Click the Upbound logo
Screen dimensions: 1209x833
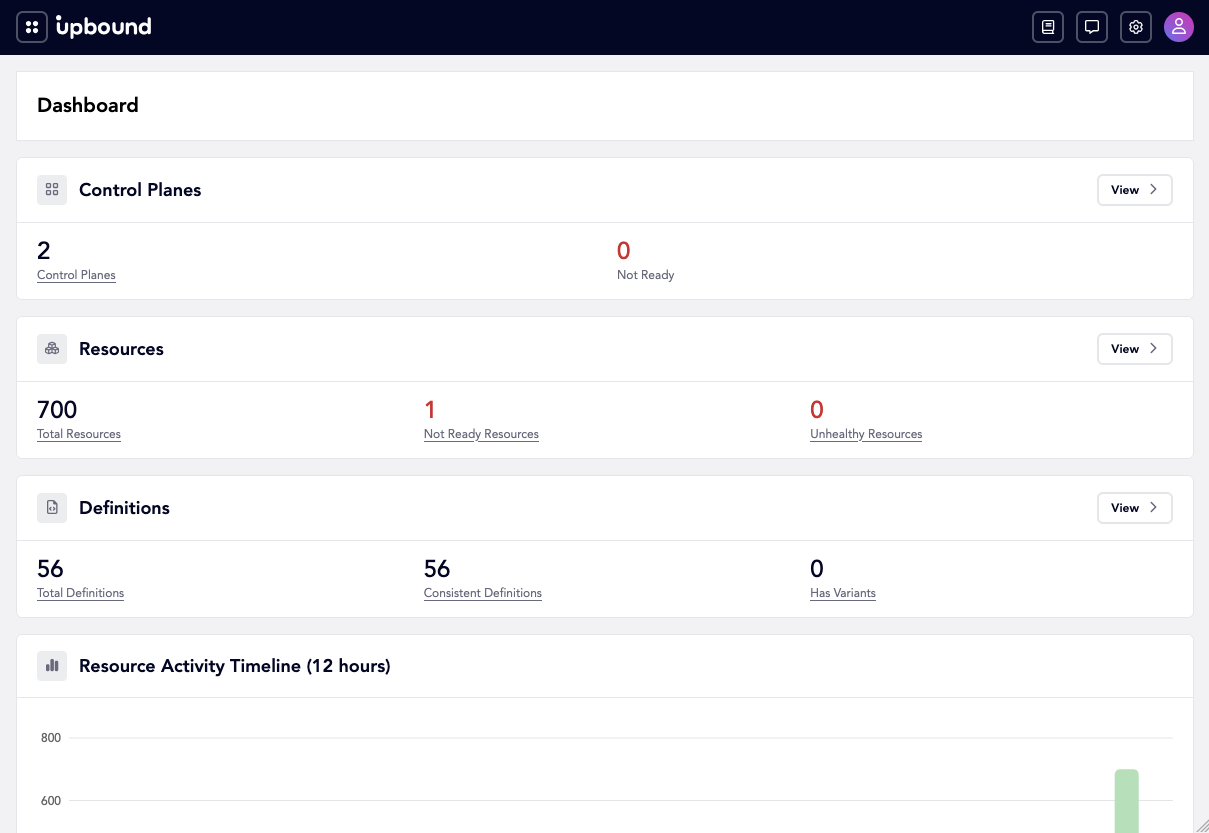(104, 26)
